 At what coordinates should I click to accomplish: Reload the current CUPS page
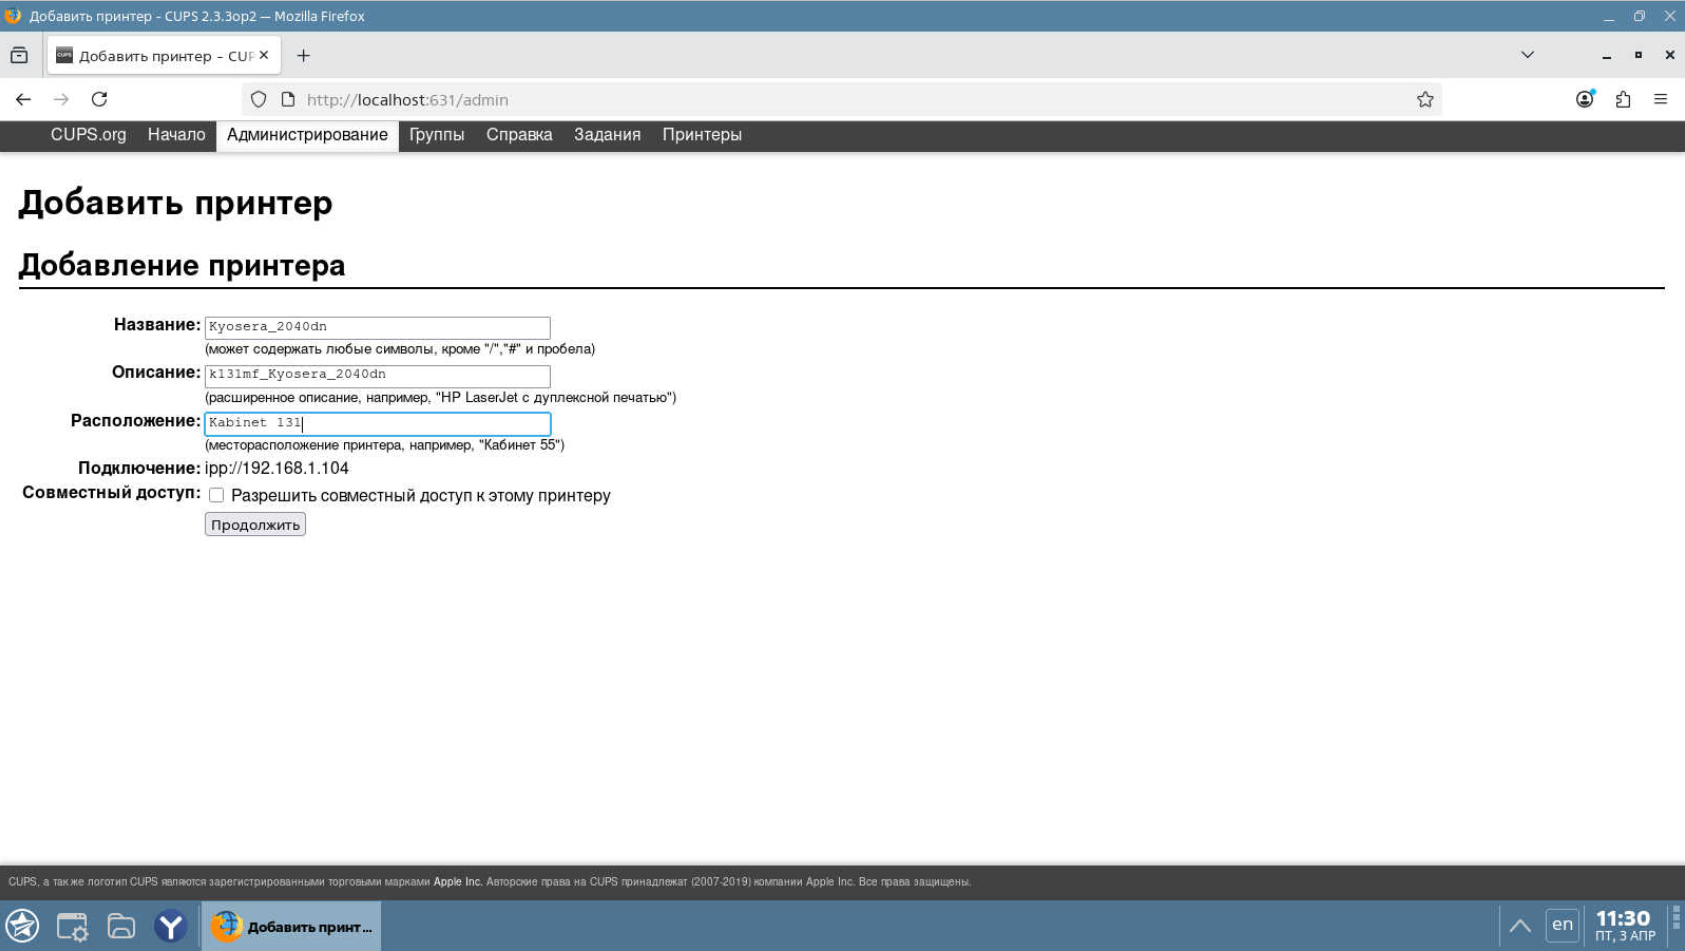pyautogui.click(x=99, y=99)
